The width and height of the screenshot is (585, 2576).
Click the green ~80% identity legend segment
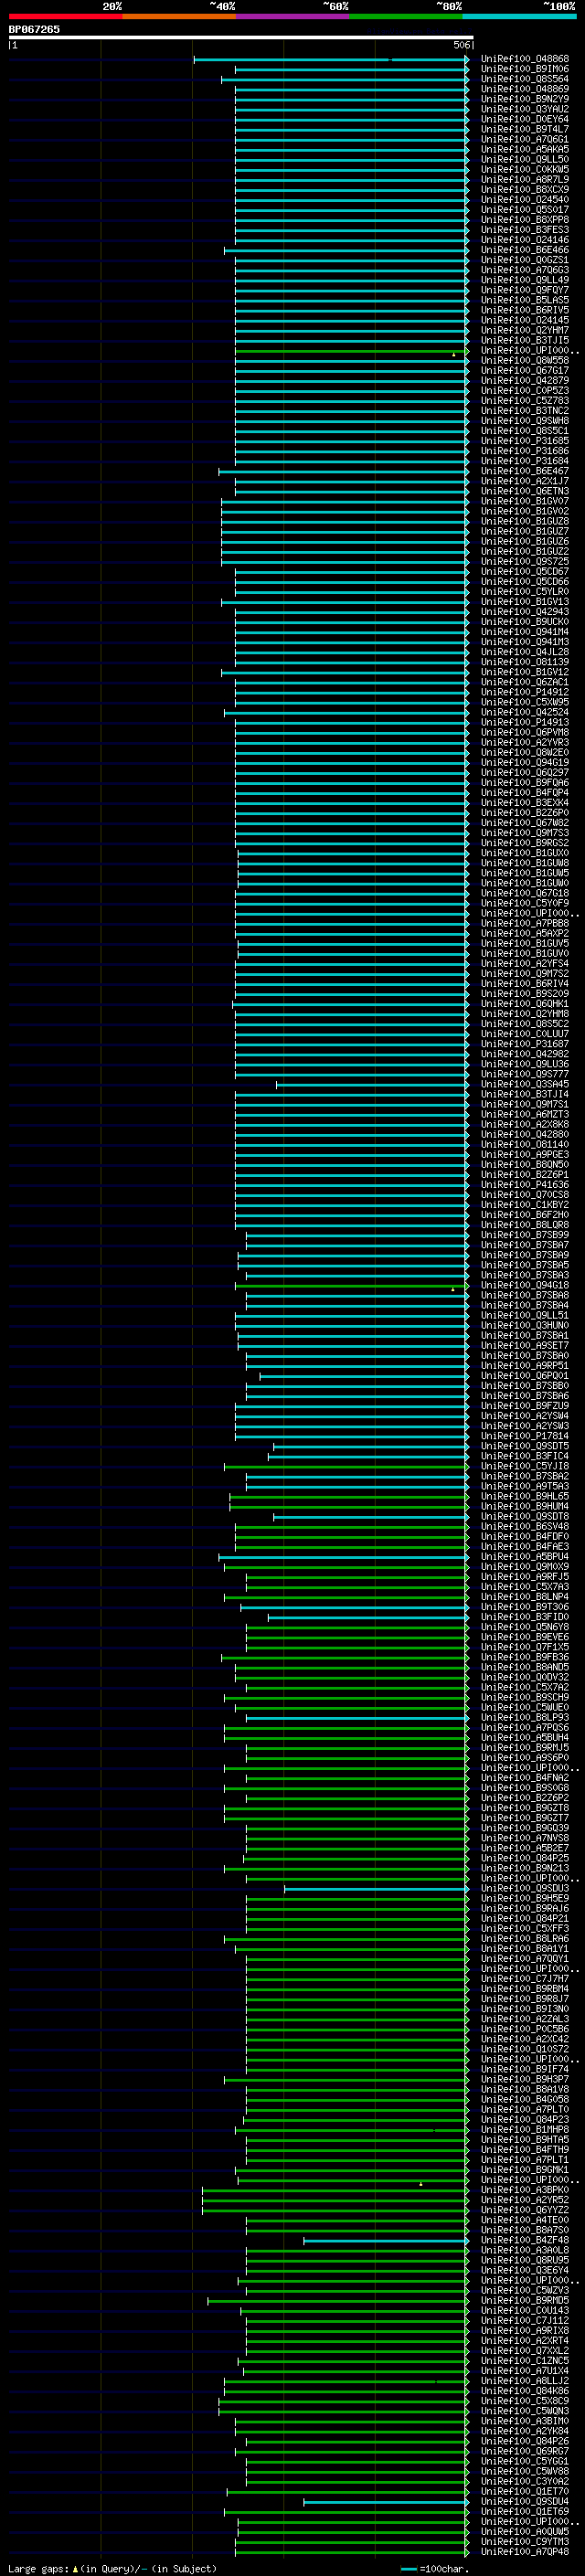click(x=406, y=16)
